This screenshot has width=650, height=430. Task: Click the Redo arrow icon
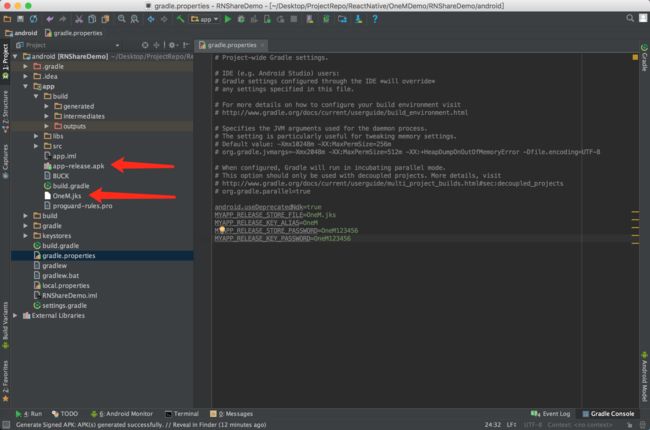pos(63,19)
